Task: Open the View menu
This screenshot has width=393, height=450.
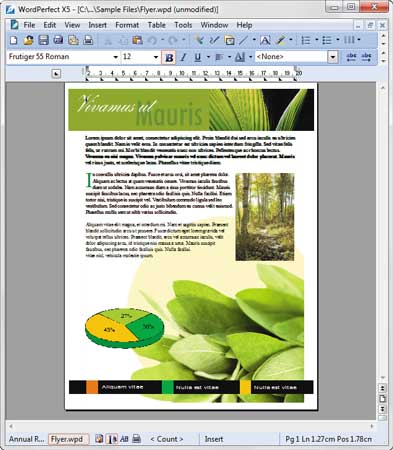Action: (x=72, y=25)
